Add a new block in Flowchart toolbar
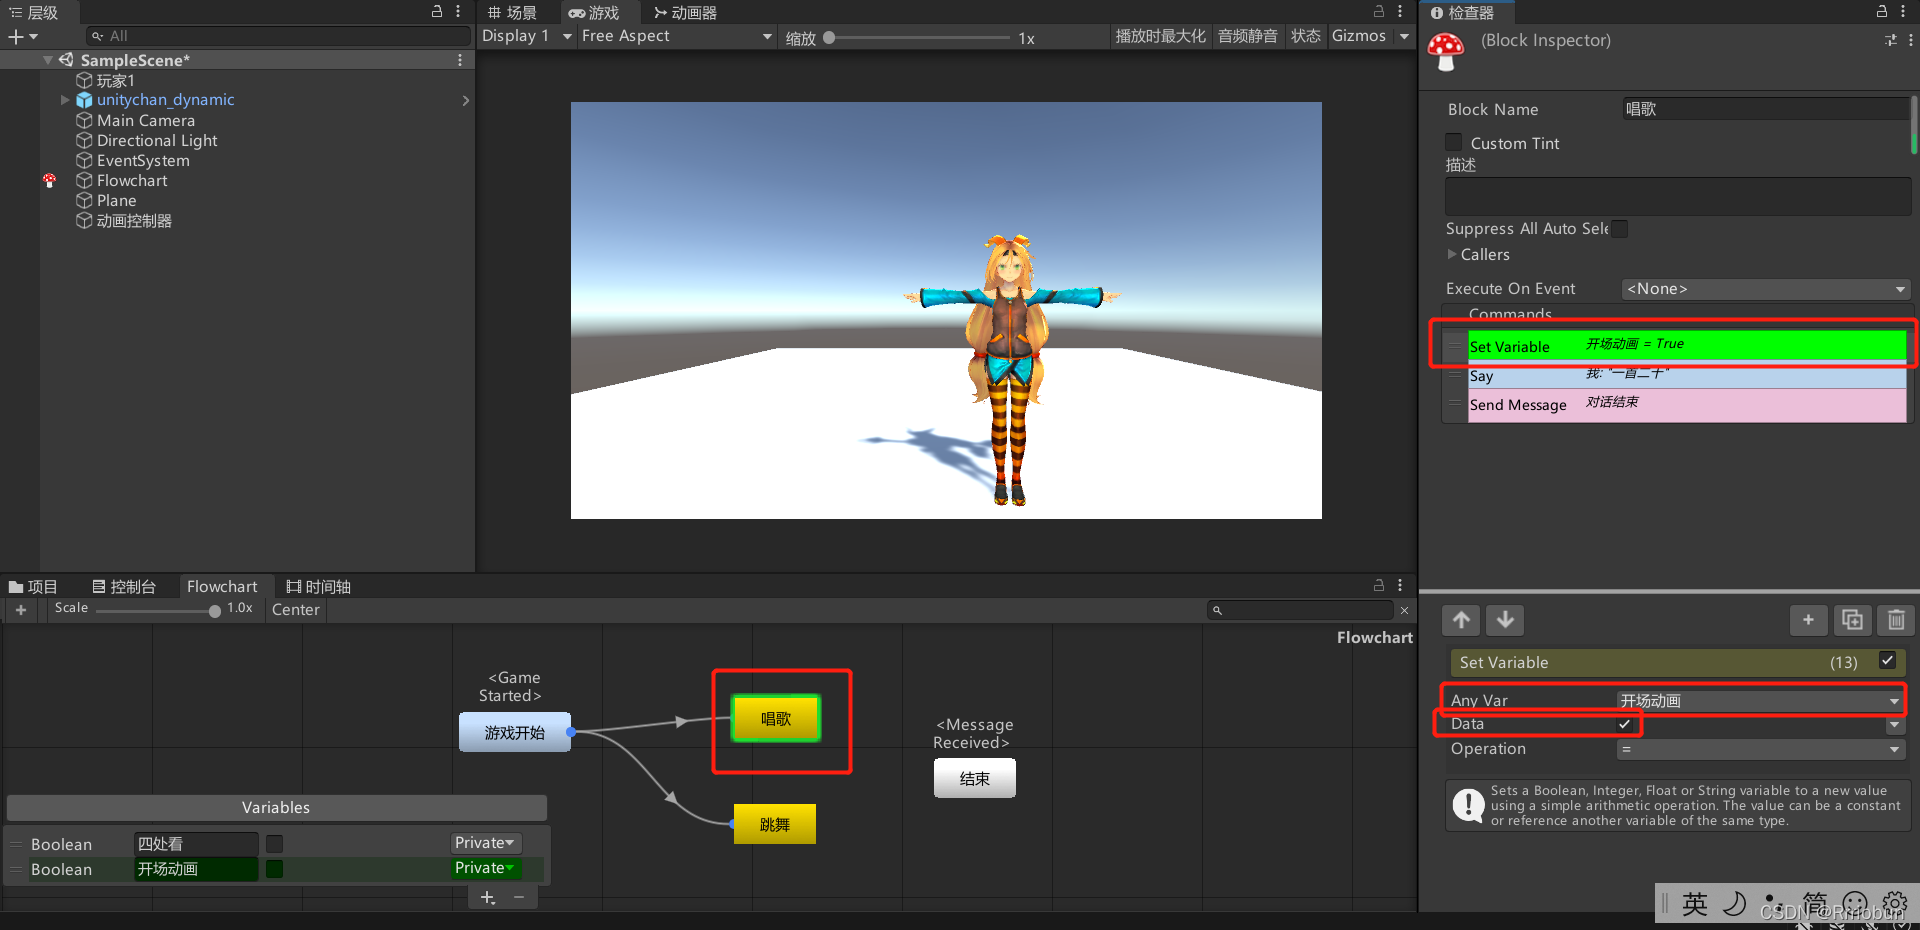The height and width of the screenshot is (930, 1920). point(21,610)
